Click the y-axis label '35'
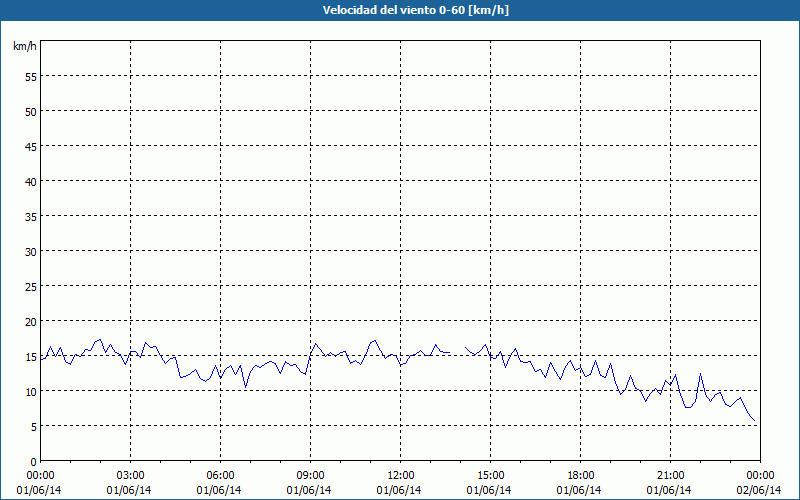 coord(31,216)
